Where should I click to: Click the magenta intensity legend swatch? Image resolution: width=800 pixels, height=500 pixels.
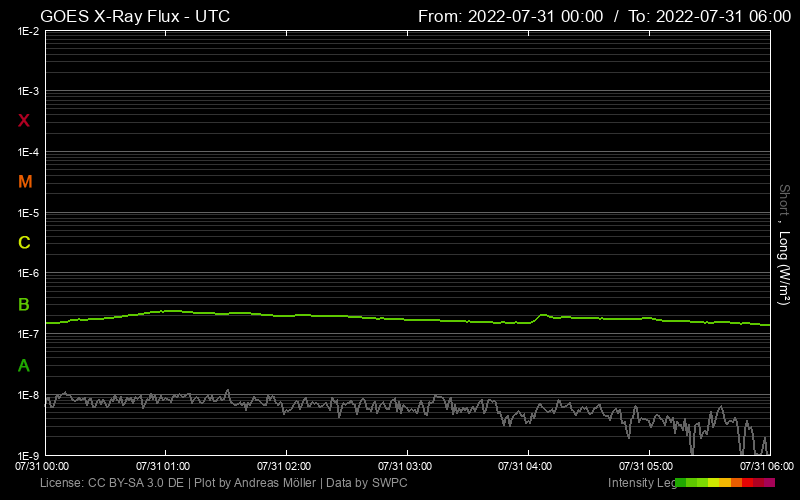769,483
